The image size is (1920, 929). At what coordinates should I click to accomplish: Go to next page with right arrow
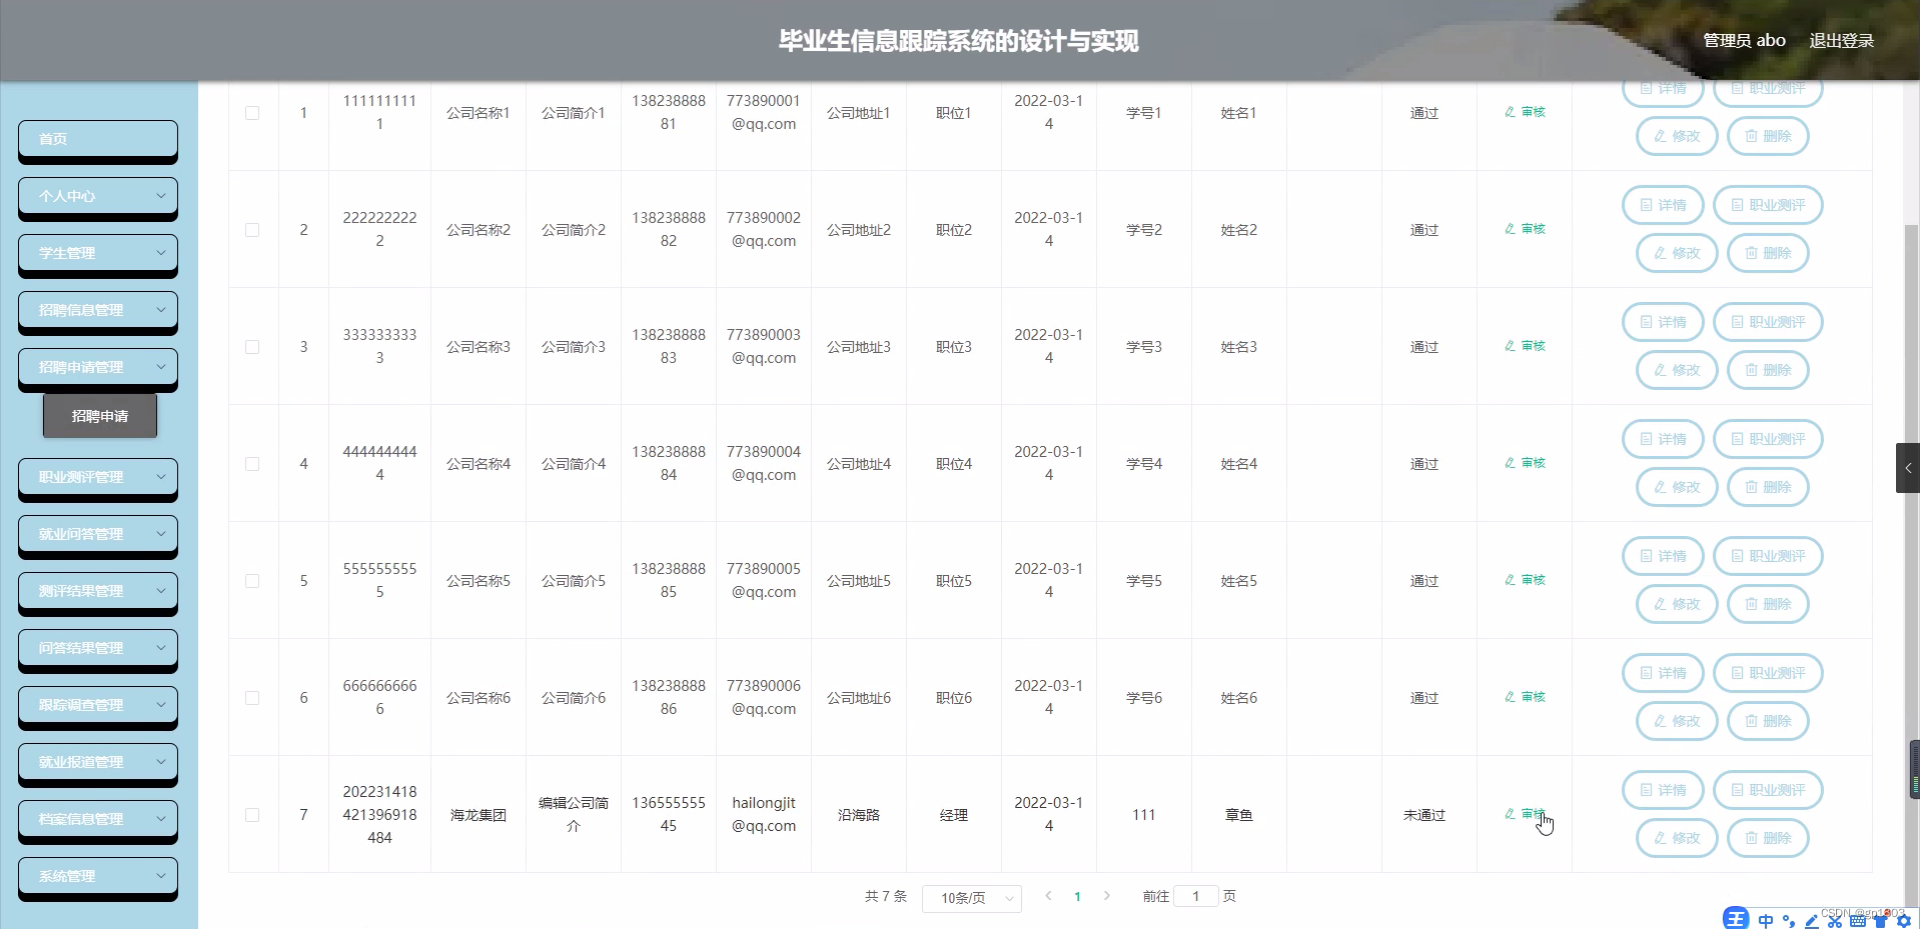click(1107, 897)
